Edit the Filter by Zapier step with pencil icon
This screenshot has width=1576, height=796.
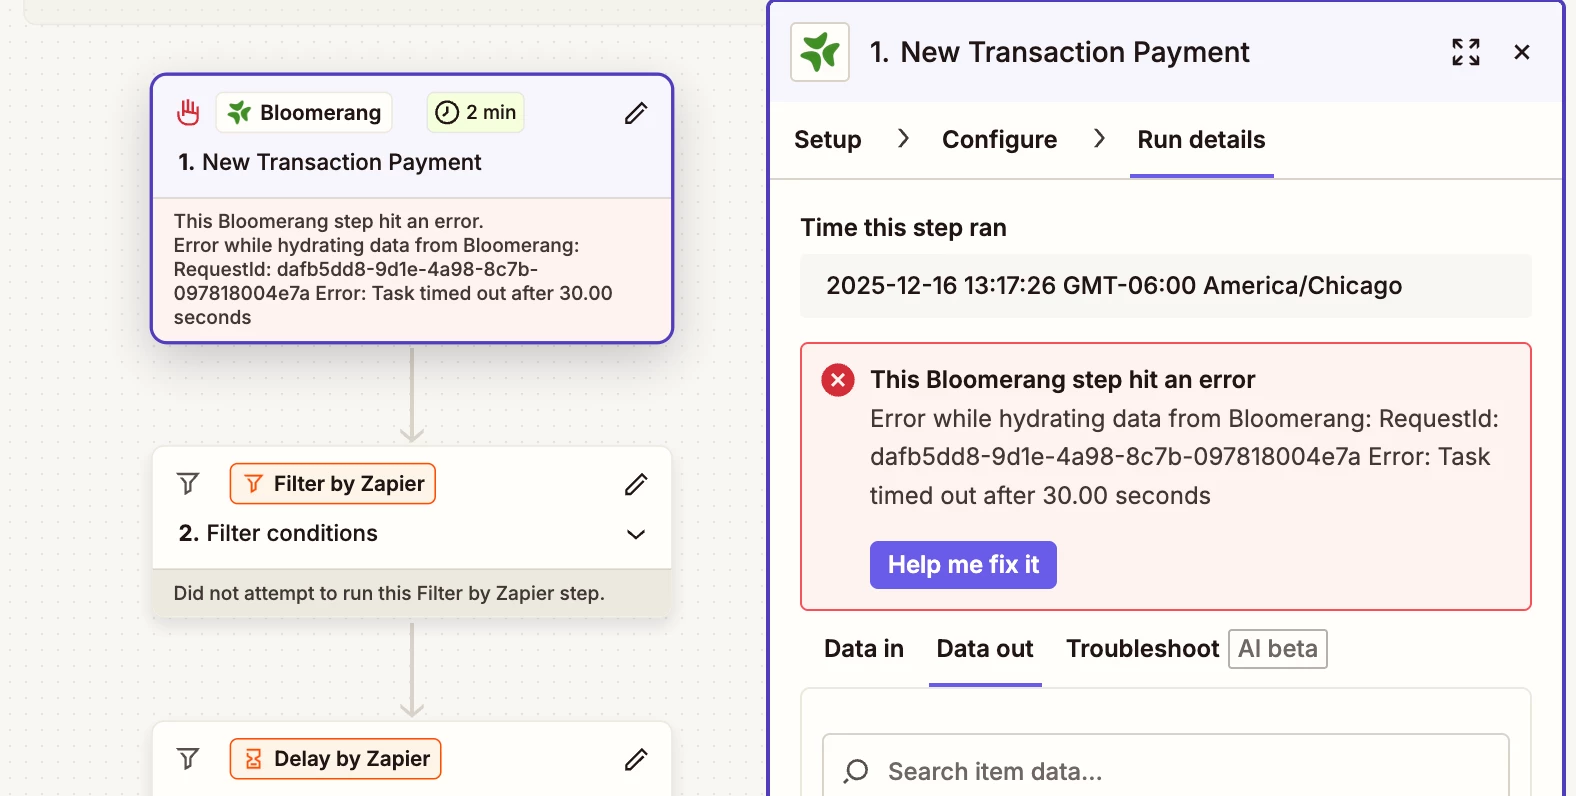coord(636,484)
